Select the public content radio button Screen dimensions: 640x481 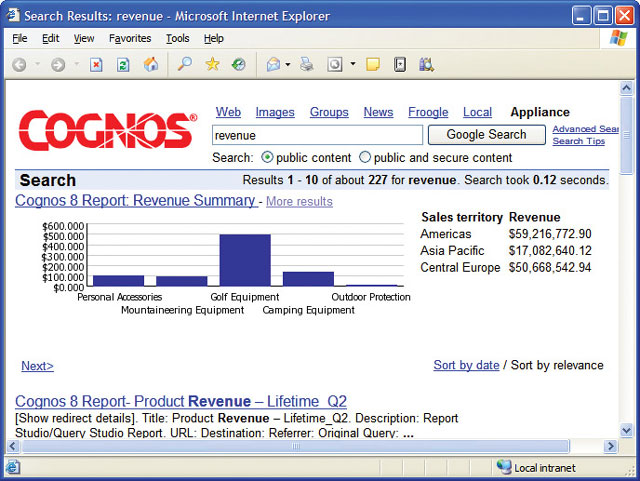(267, 157)
